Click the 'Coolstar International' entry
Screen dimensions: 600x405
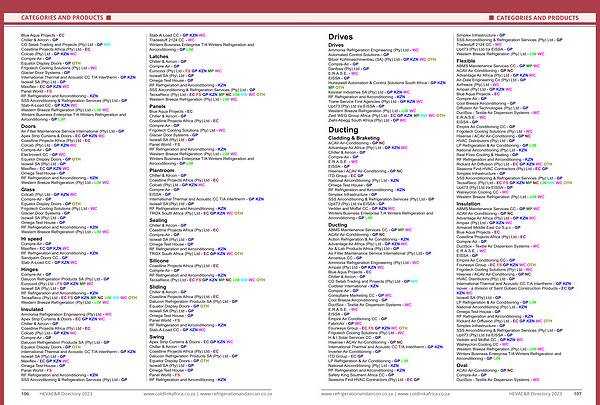353,286
